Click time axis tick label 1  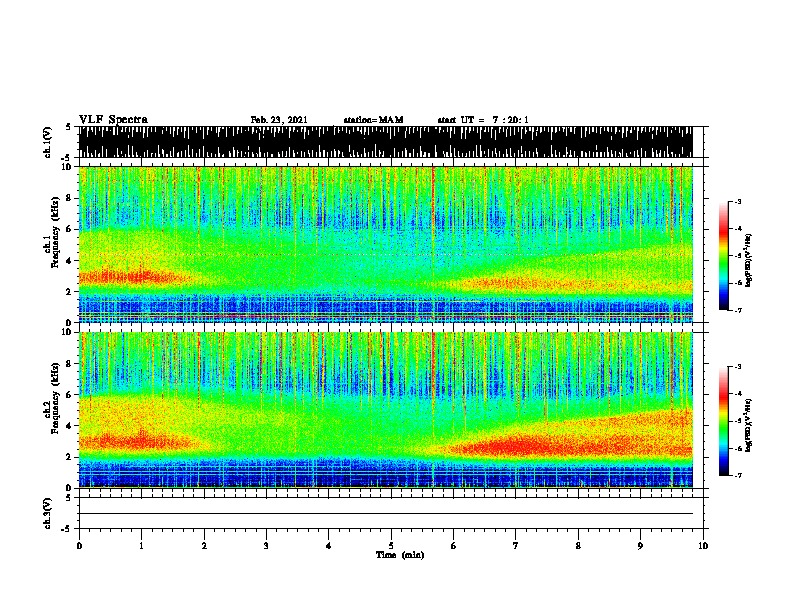tap(141, 546)
